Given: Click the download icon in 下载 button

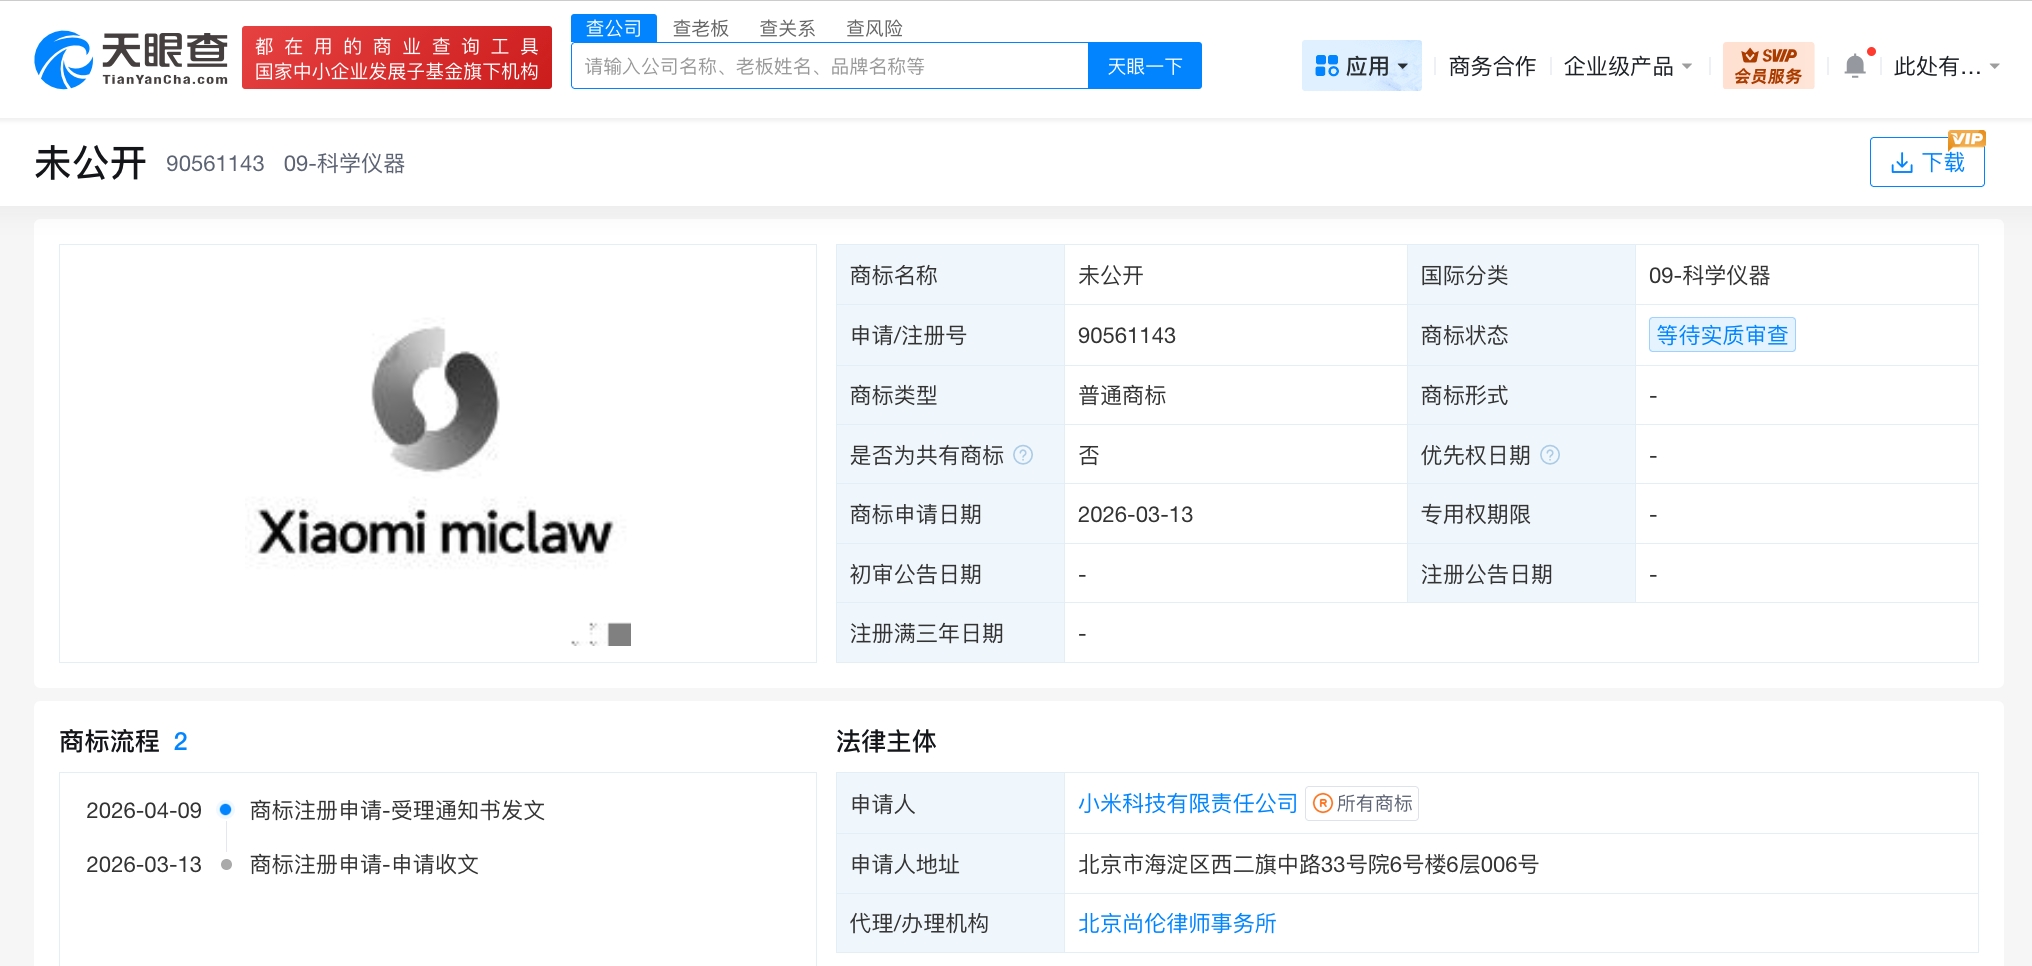Looking at the screenshot, I should tap(1901, 162).
